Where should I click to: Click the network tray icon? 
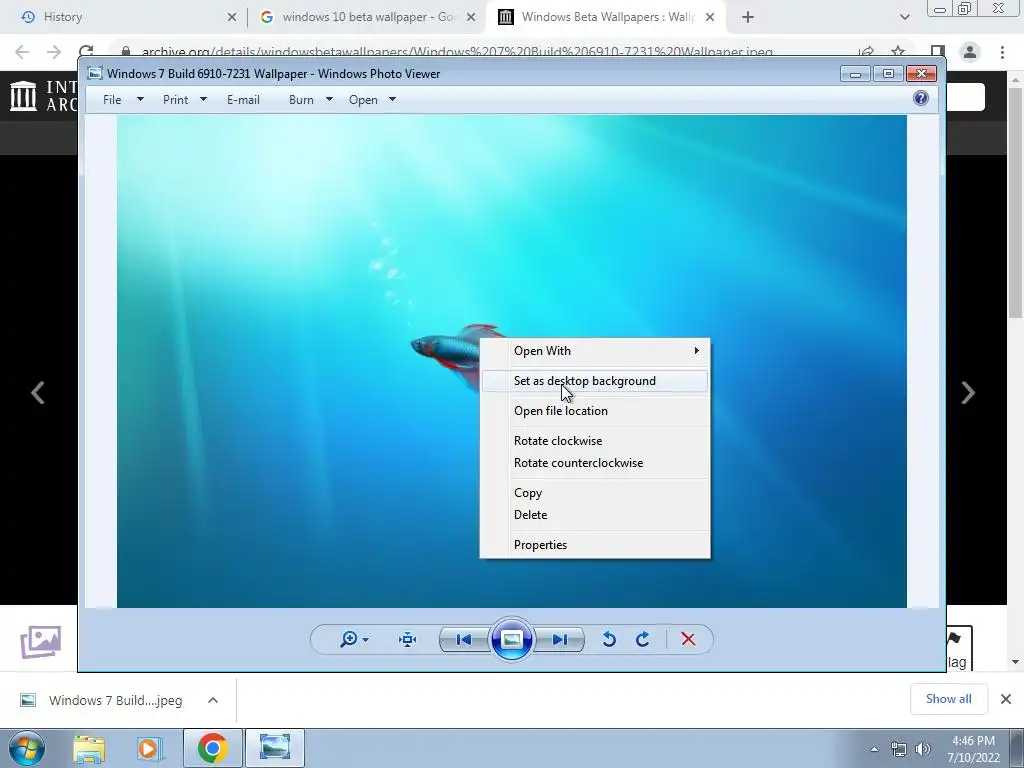pyautogui.click(x=899, y=749)
